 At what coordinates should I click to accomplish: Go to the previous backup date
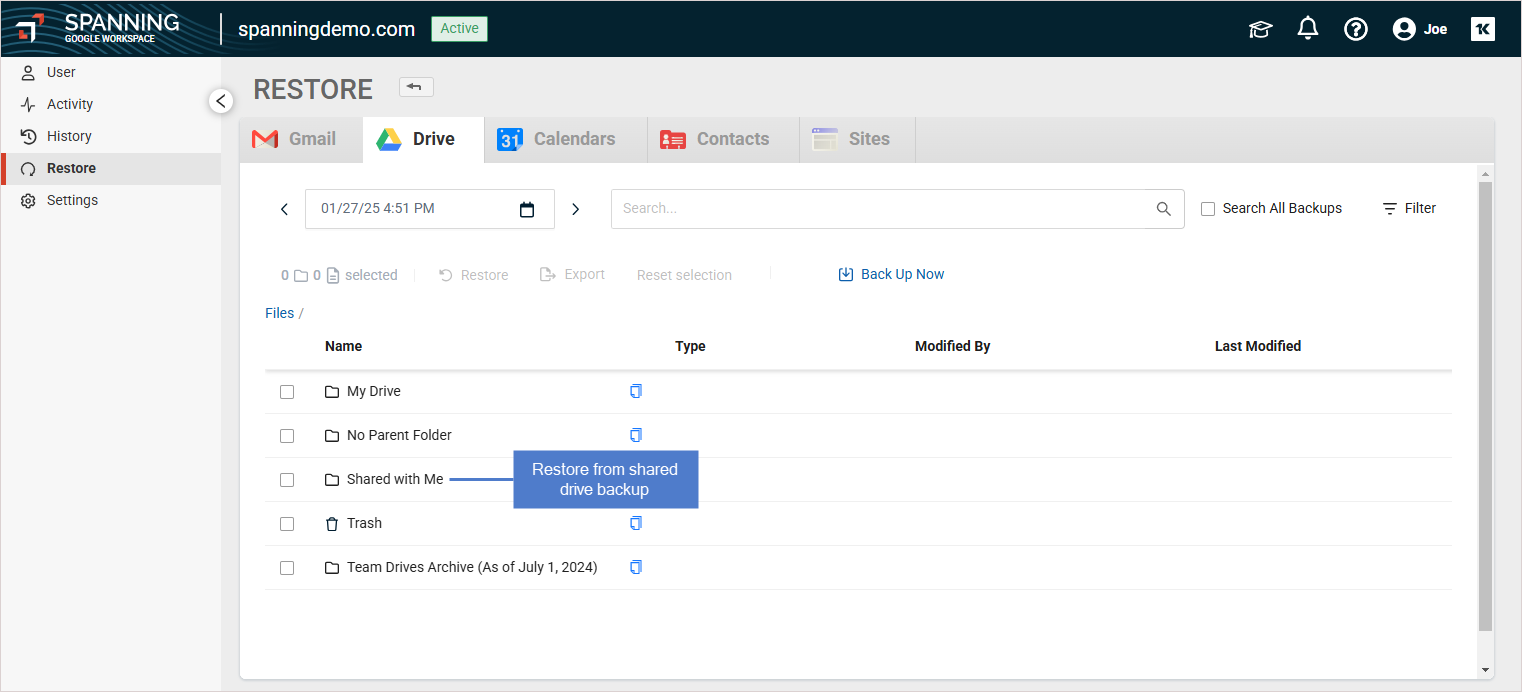284,209
